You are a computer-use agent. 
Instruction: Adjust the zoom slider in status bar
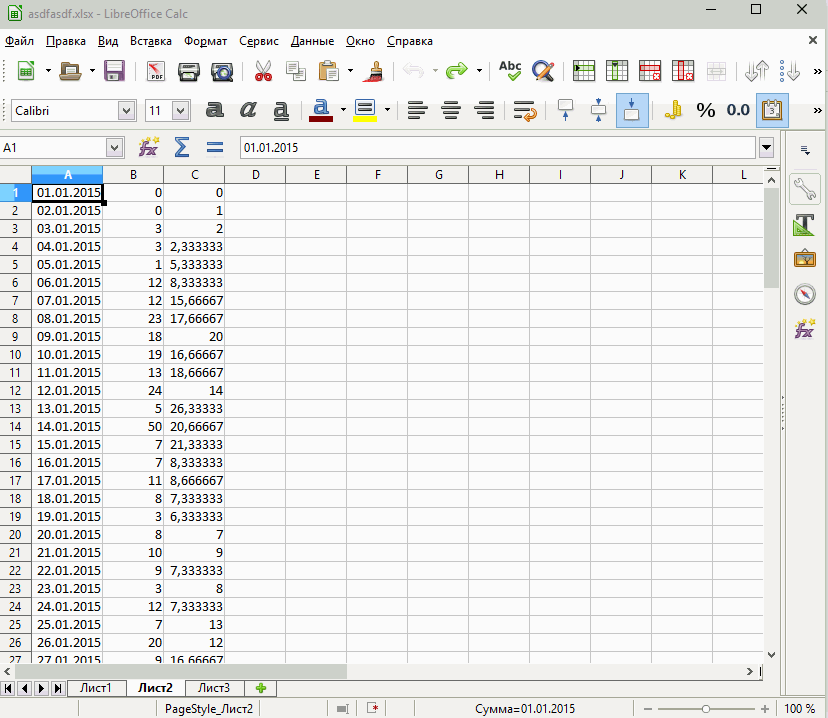[x=706, y=708]
